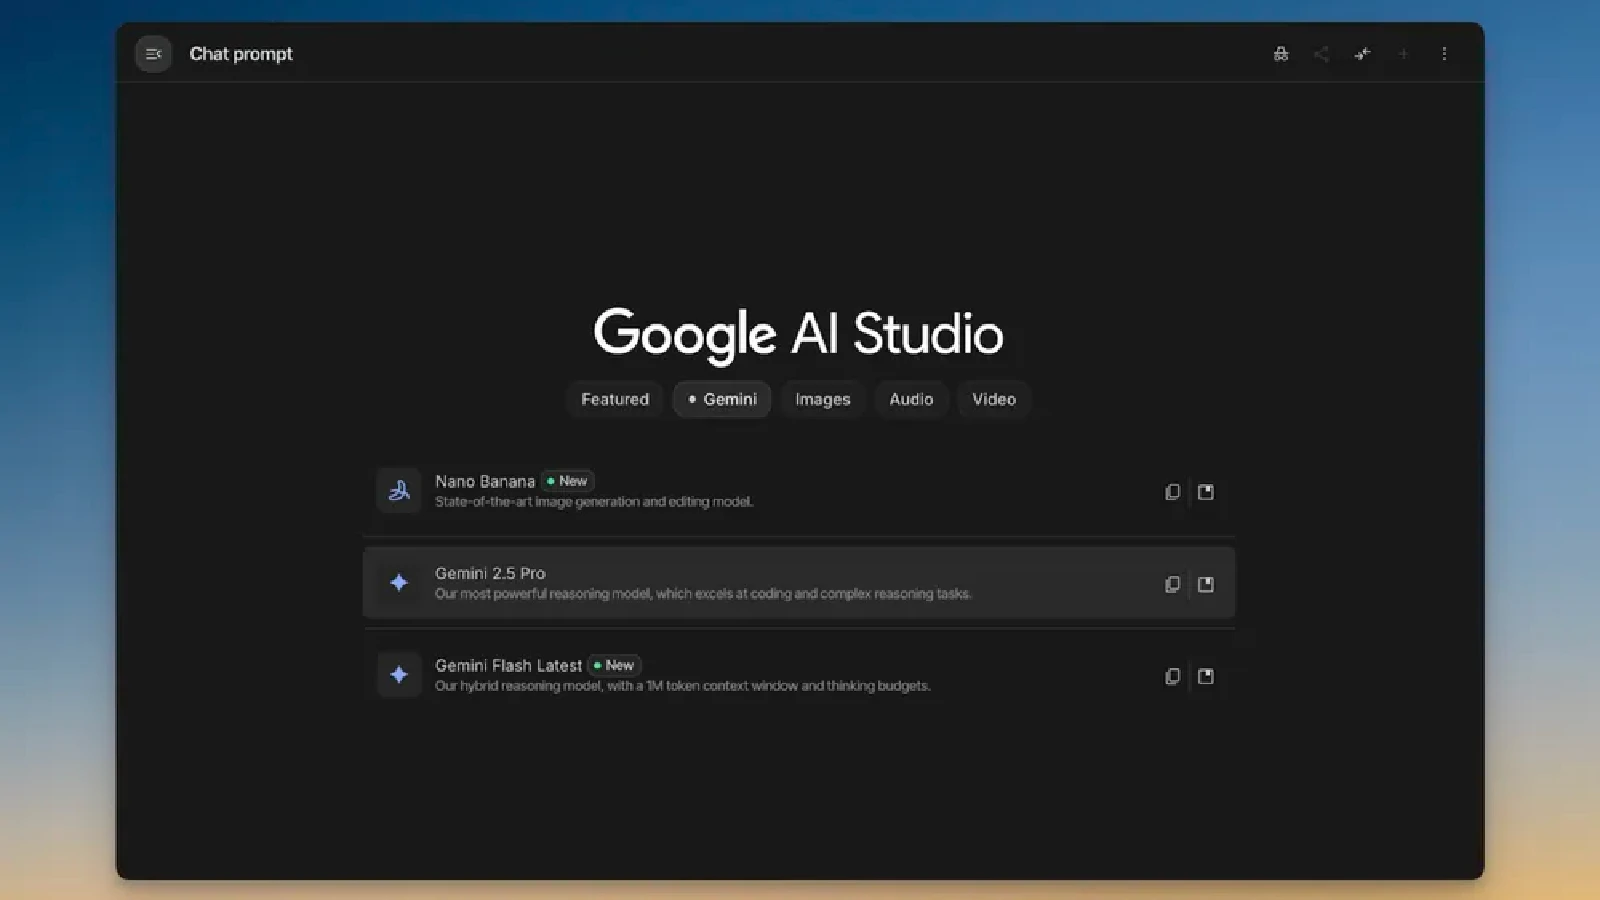Viewport: 1600px width, 900px height.
Task: Open compare mode using the sparkle arrows icon
Action: point(1362,54)
